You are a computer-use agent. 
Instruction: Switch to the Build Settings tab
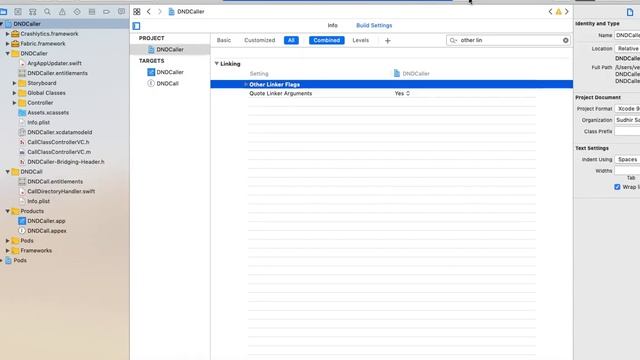(x=374, y=25)
